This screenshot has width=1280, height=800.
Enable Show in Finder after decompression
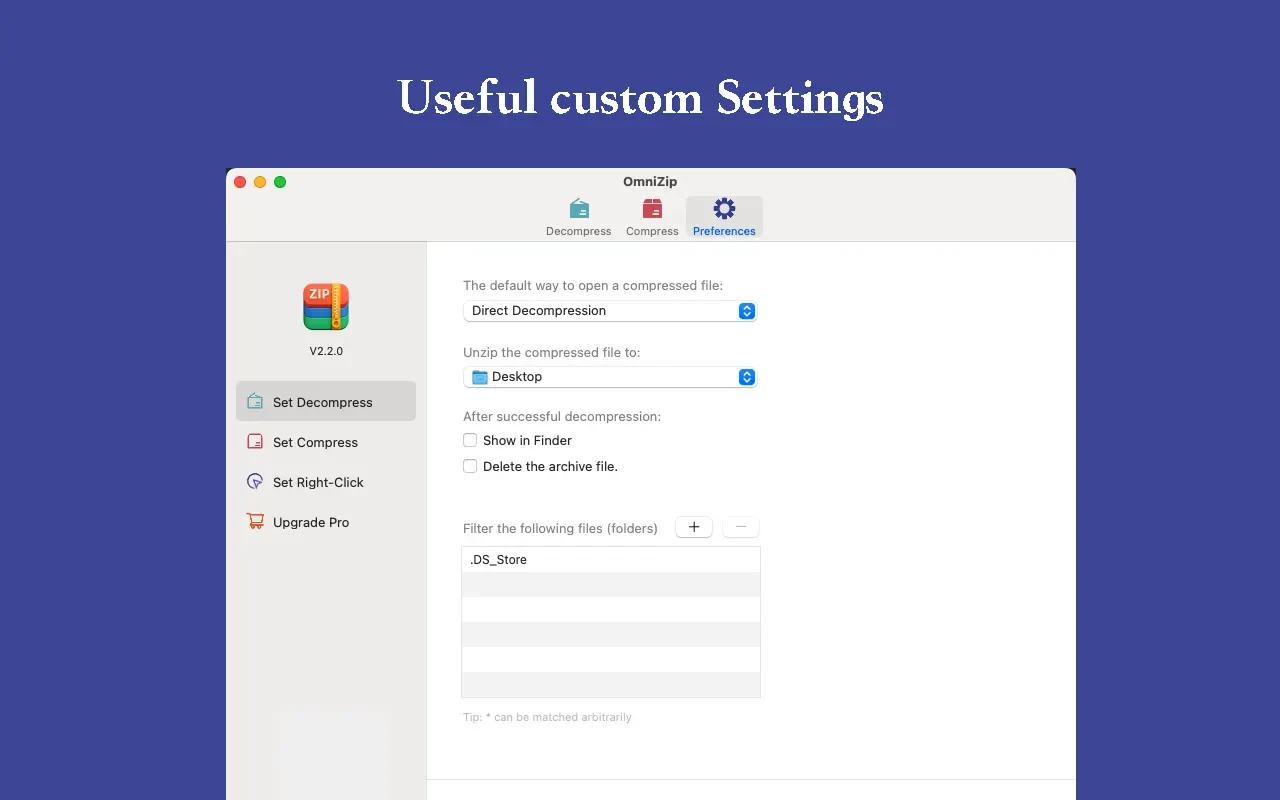[x=470, y=440]
